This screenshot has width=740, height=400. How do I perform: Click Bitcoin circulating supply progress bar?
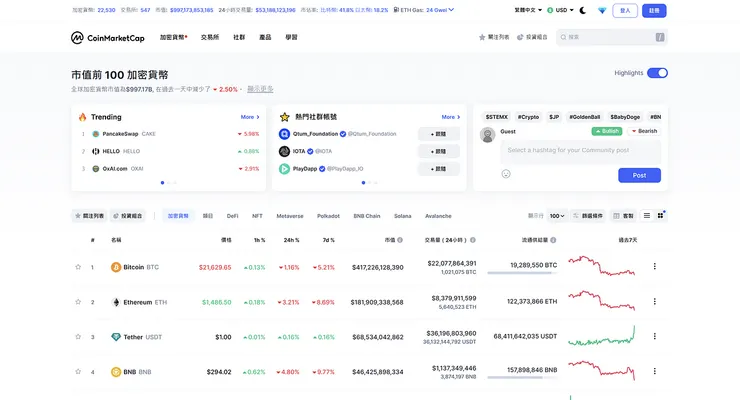(x=522, y=273)
